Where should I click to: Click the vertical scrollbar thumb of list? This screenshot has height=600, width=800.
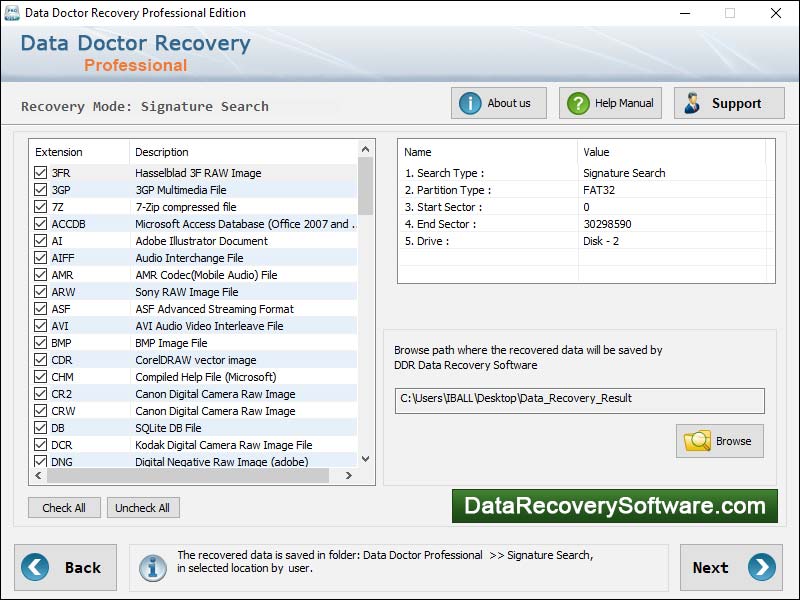click(365, 187)
